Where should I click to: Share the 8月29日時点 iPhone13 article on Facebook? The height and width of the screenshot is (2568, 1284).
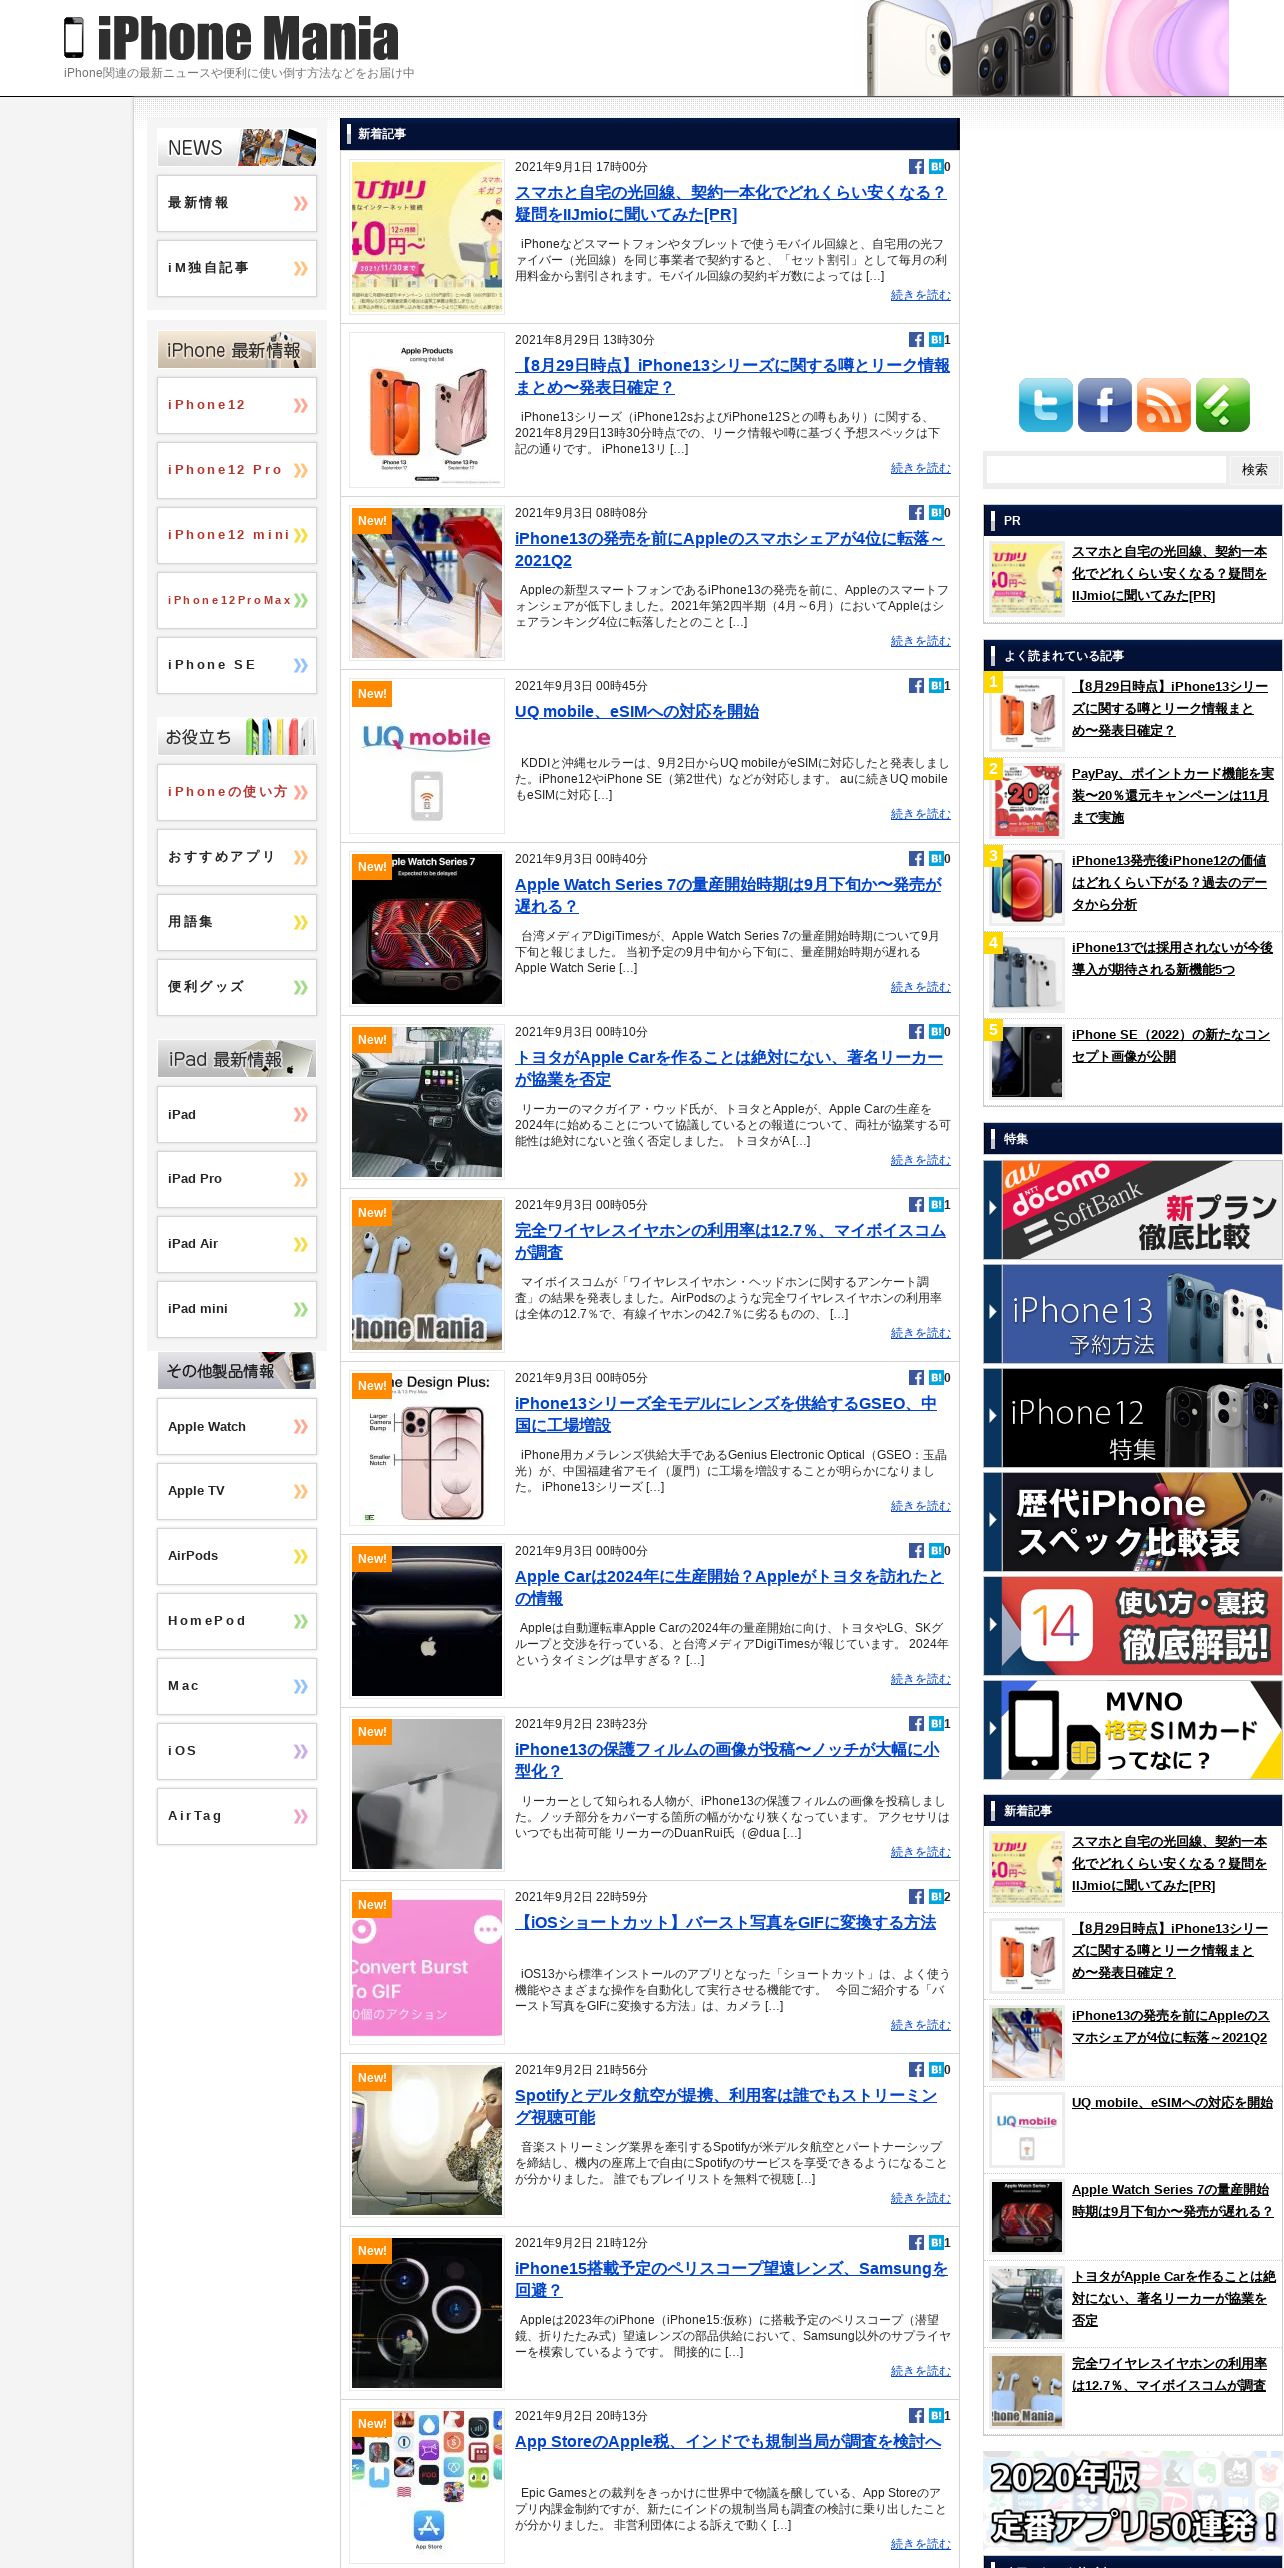[x=916, y=340]
